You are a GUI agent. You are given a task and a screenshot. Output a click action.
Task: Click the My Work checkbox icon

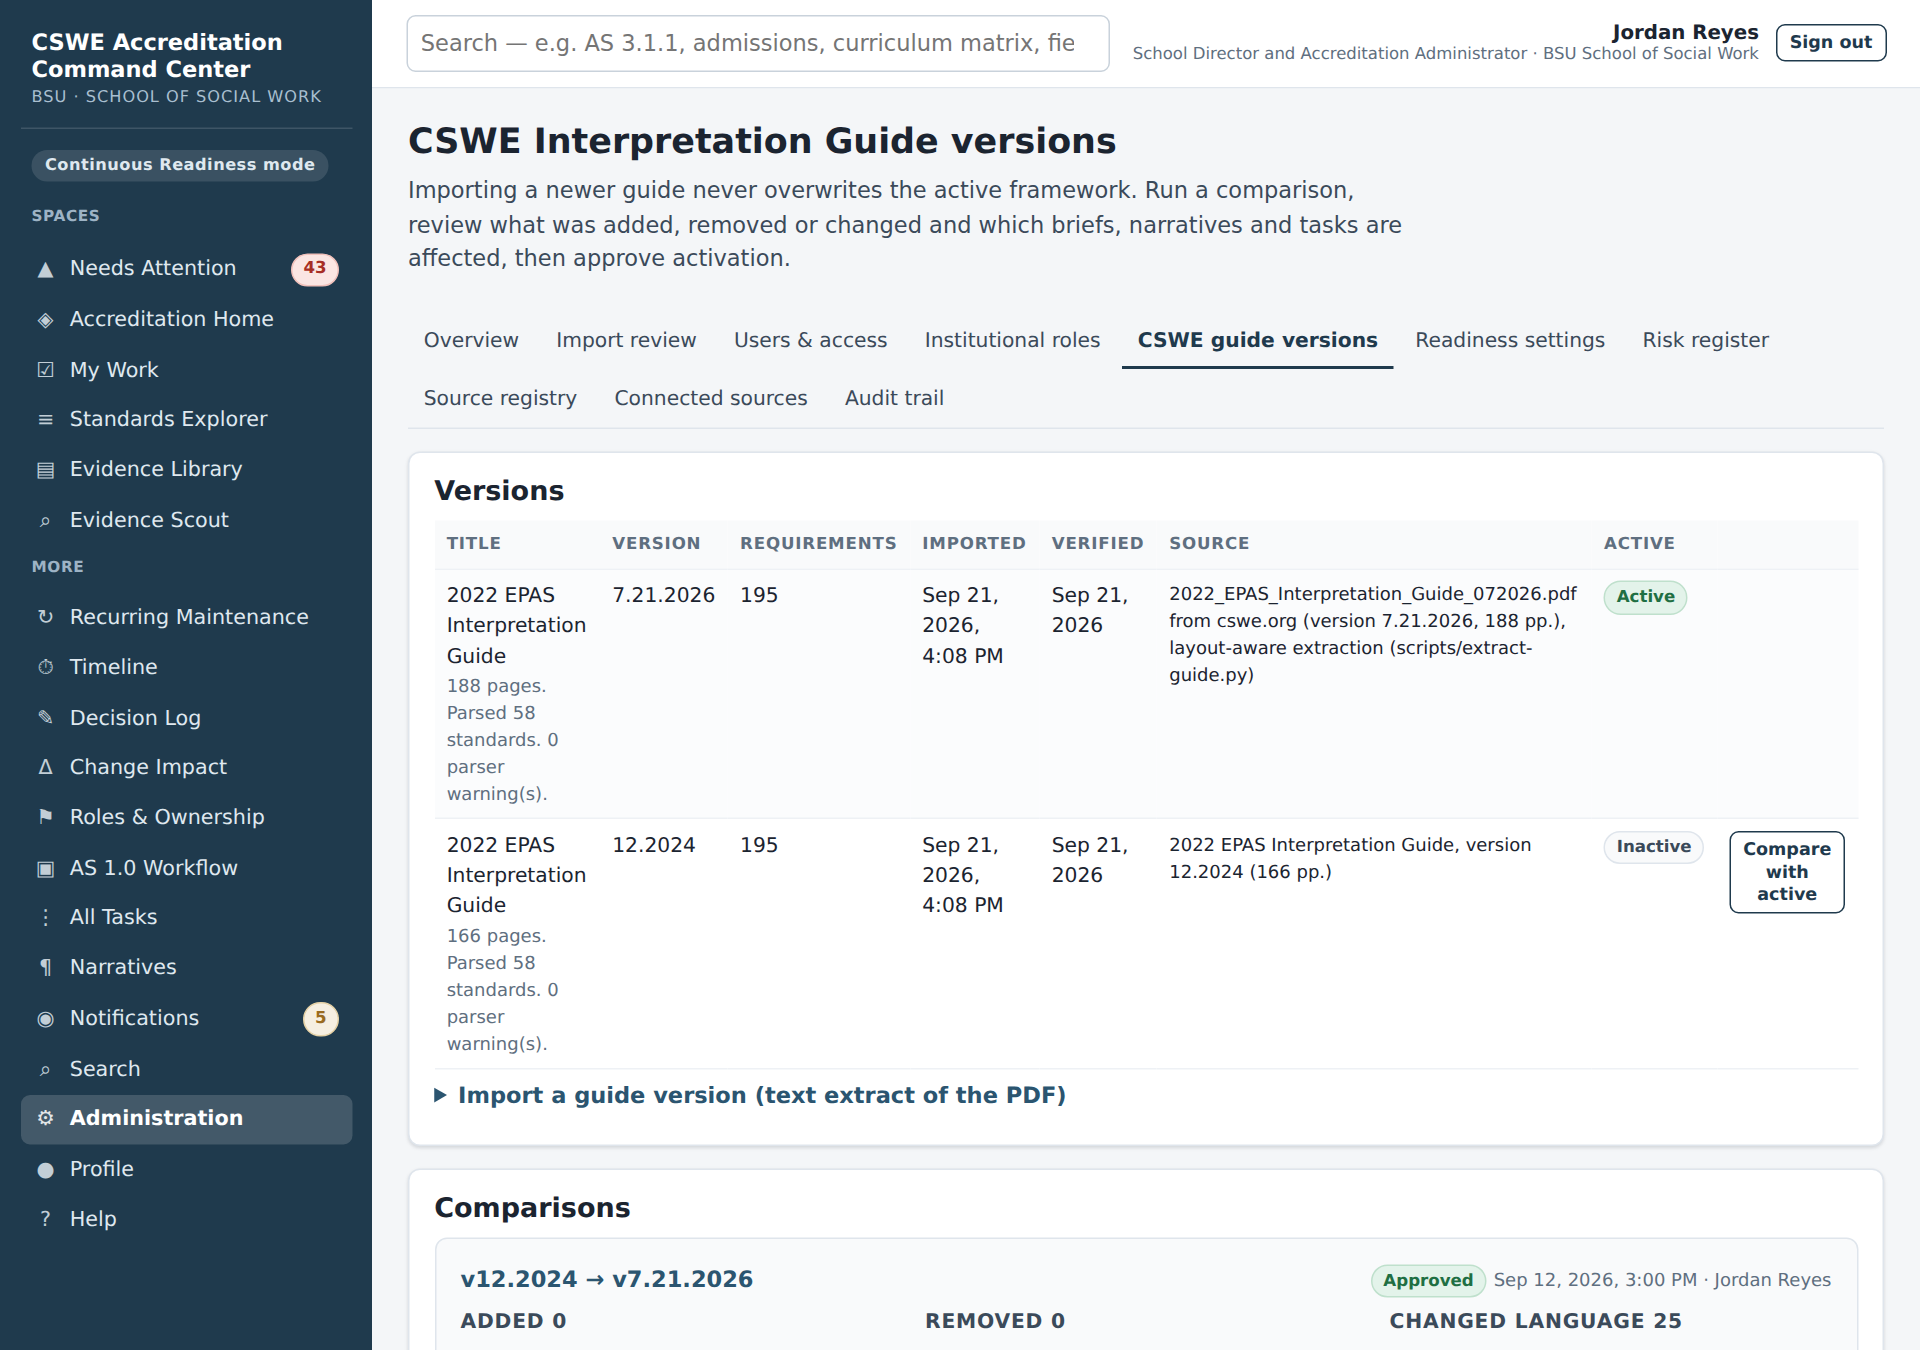tap(45, 370)
